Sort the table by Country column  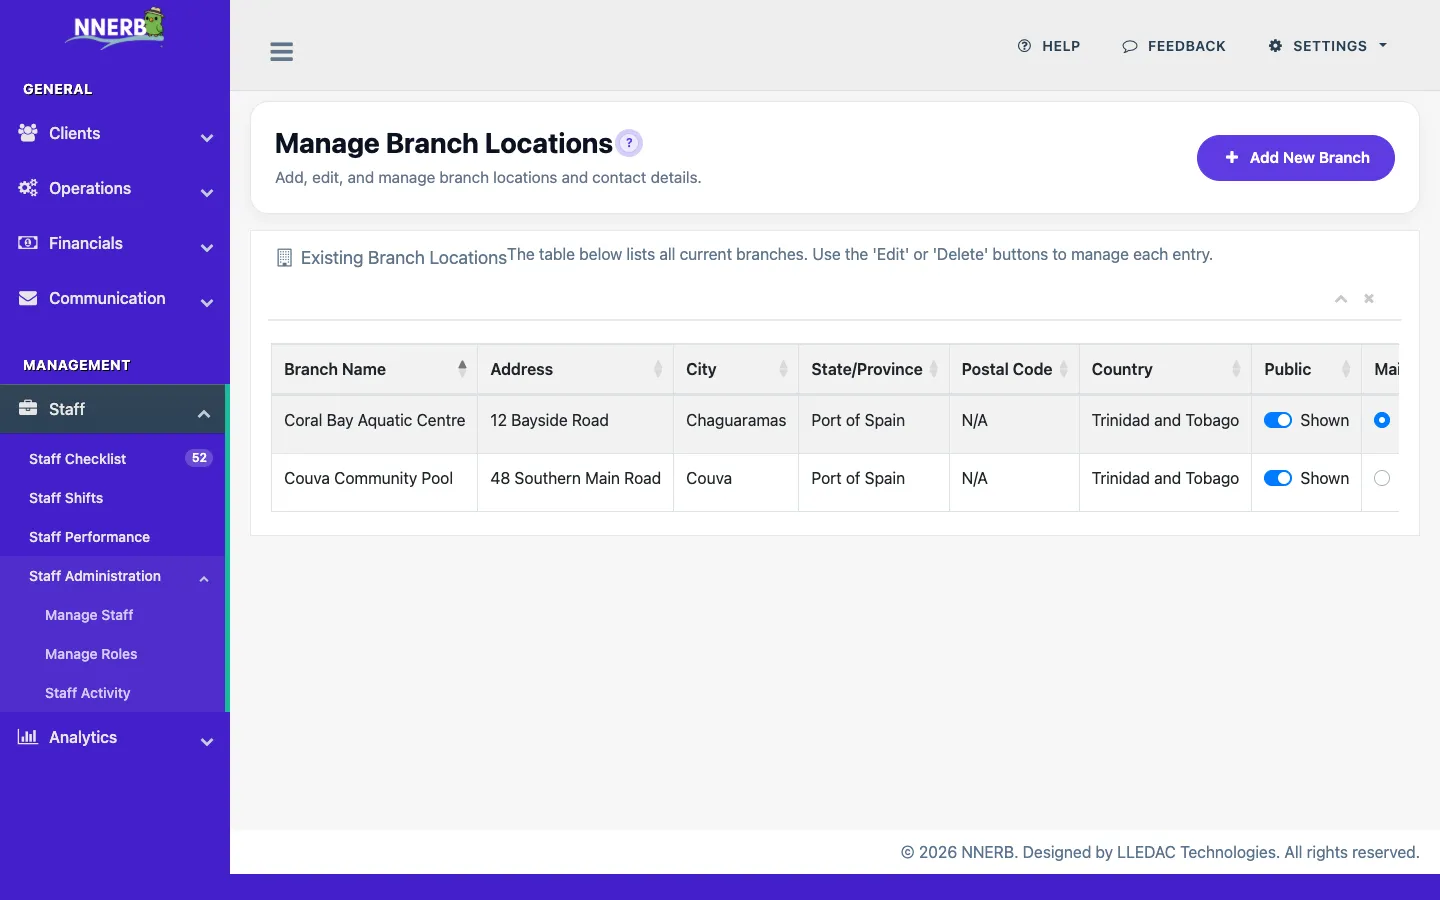coord(1165,369)
